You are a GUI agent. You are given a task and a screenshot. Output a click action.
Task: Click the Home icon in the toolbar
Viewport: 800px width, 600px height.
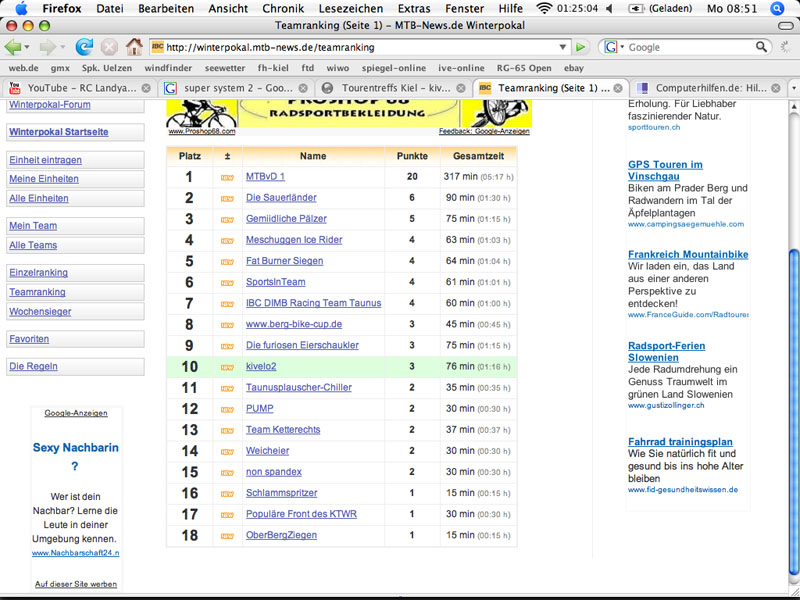click(134, 47)
